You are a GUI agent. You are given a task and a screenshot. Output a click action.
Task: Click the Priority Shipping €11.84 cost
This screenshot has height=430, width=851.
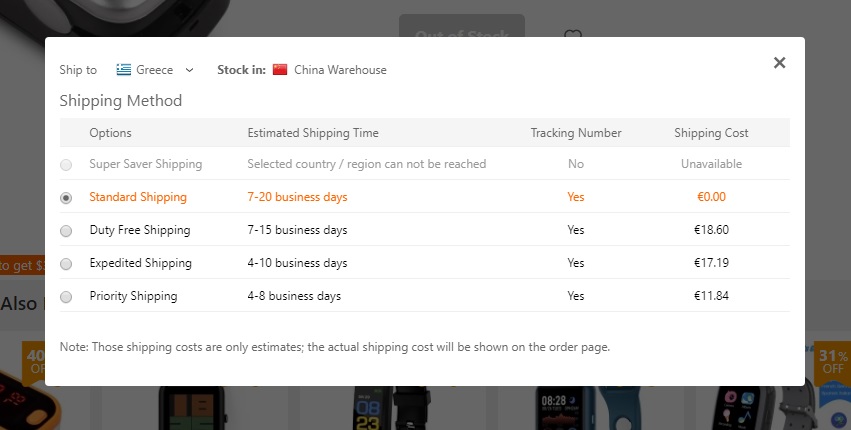tap(711, 297)
